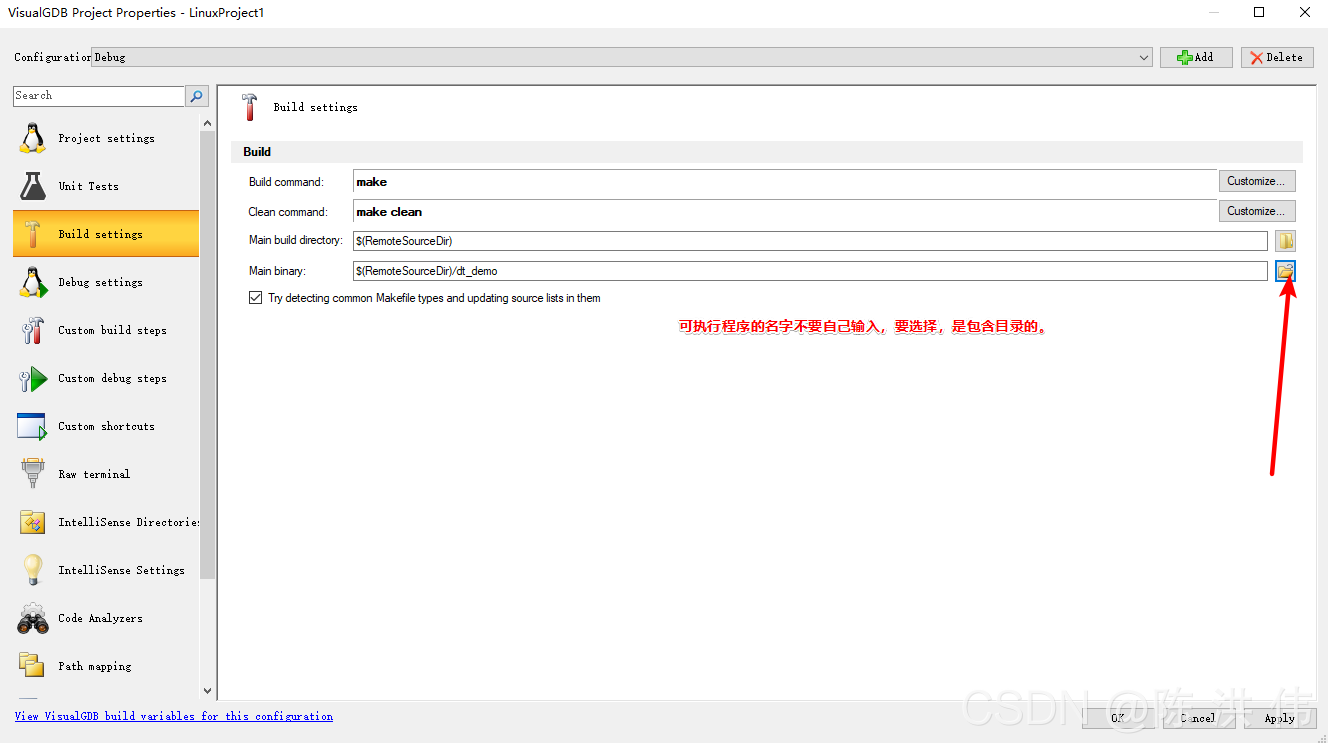Open the Unit Tests page
Screen dimensions: 1328x743
[106, 186]
